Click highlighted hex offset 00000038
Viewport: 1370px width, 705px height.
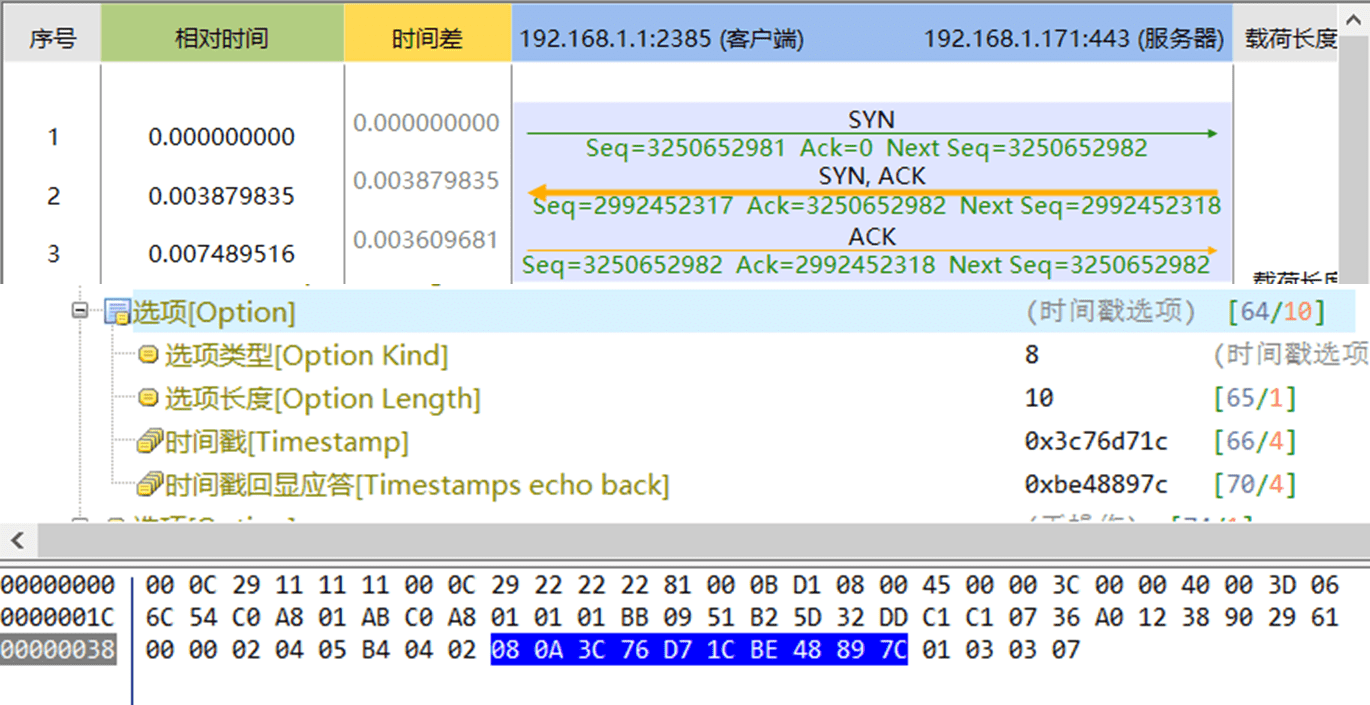[58, 650]
